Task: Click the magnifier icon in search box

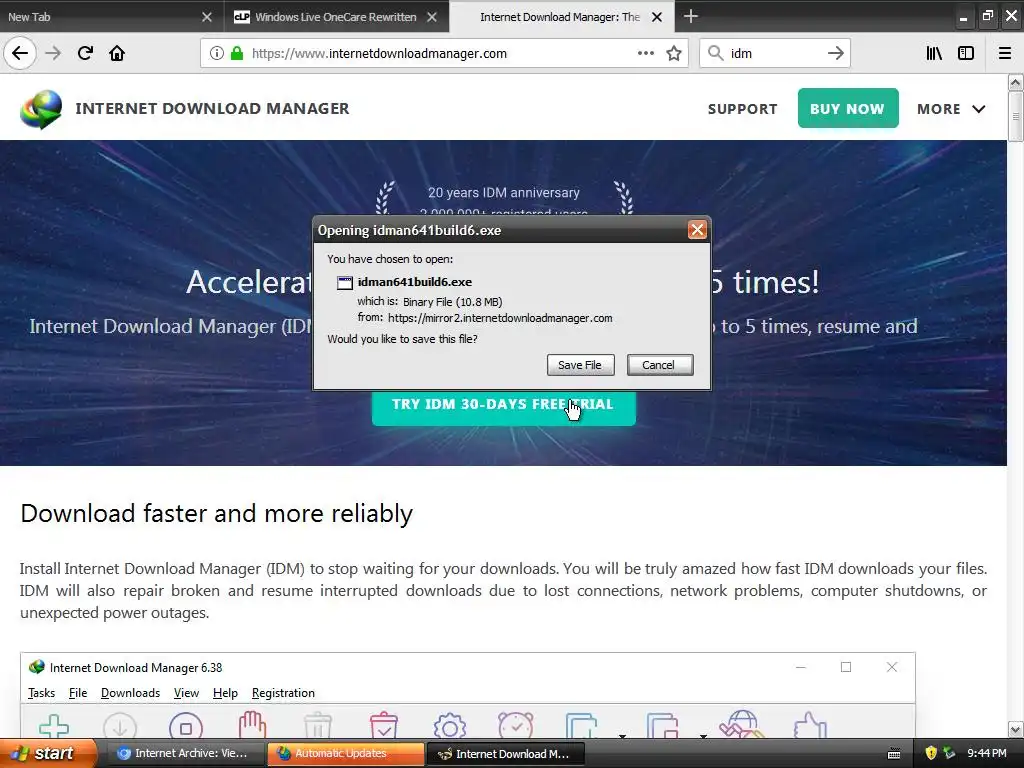Action: point(716,53)
